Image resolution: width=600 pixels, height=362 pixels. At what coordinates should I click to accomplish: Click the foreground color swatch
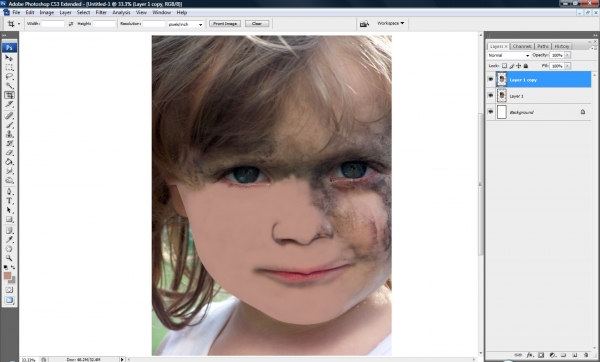point(7,276)
